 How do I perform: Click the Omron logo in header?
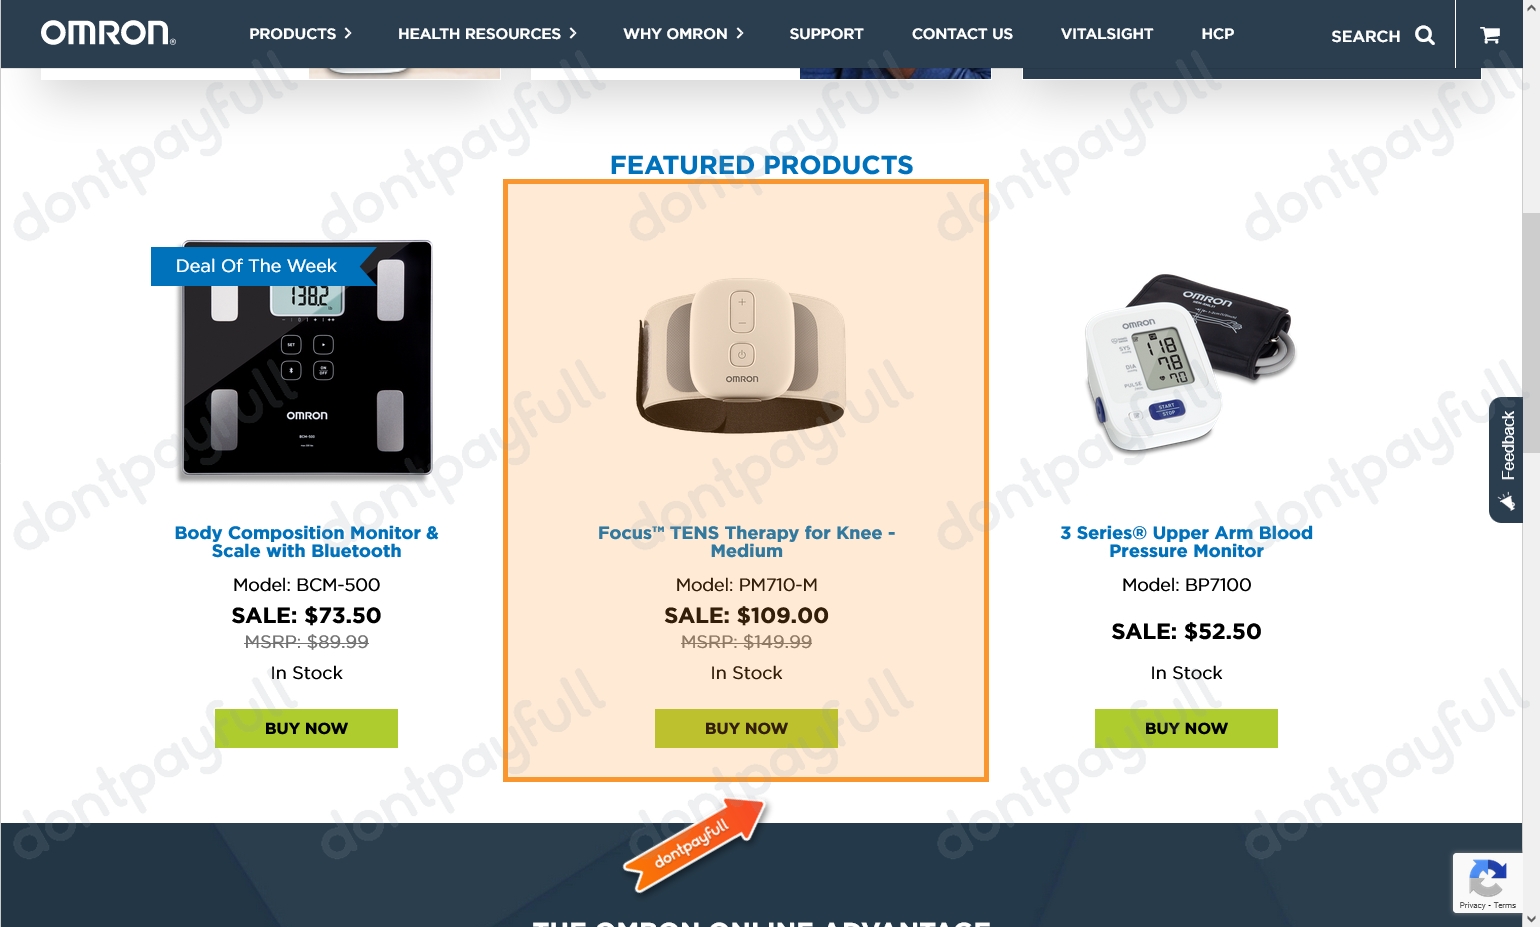pos(108,33)
